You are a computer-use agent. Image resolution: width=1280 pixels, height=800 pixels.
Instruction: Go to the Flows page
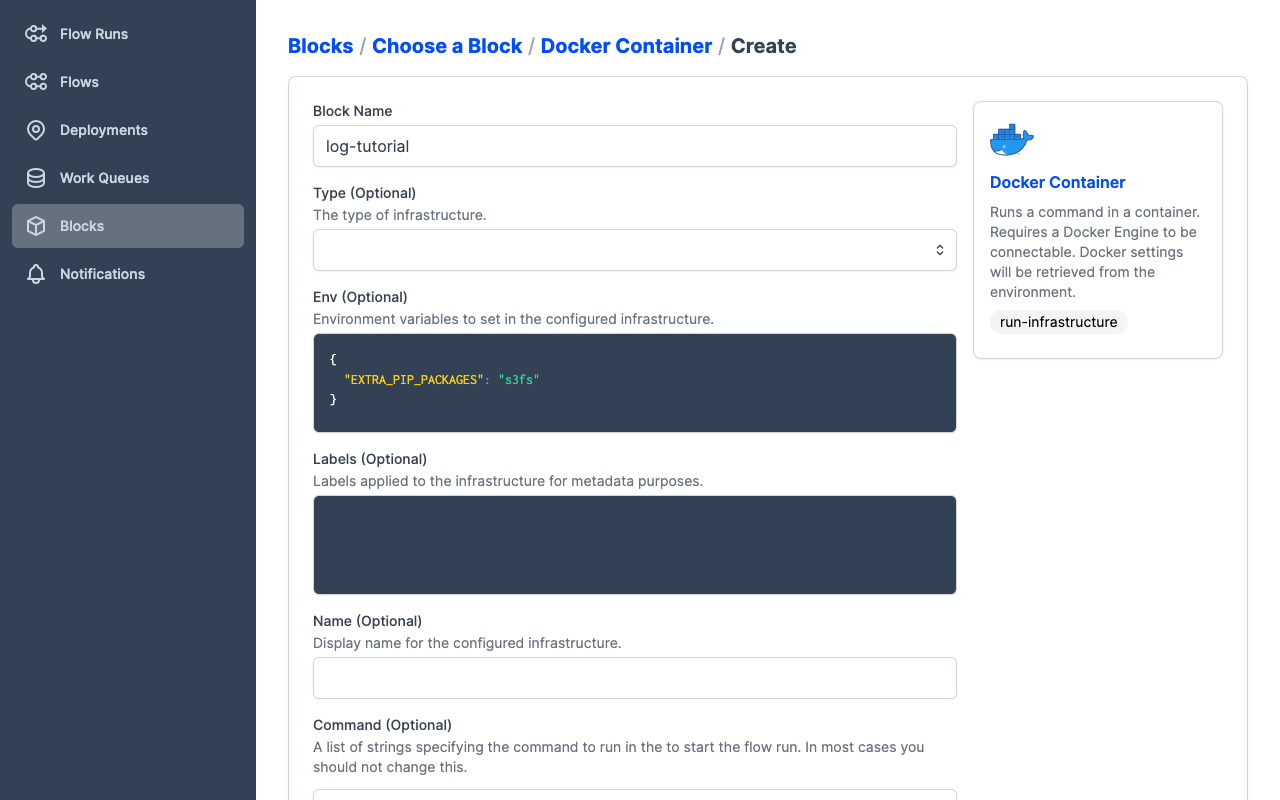pyautogui.click(x=128, y=82)
